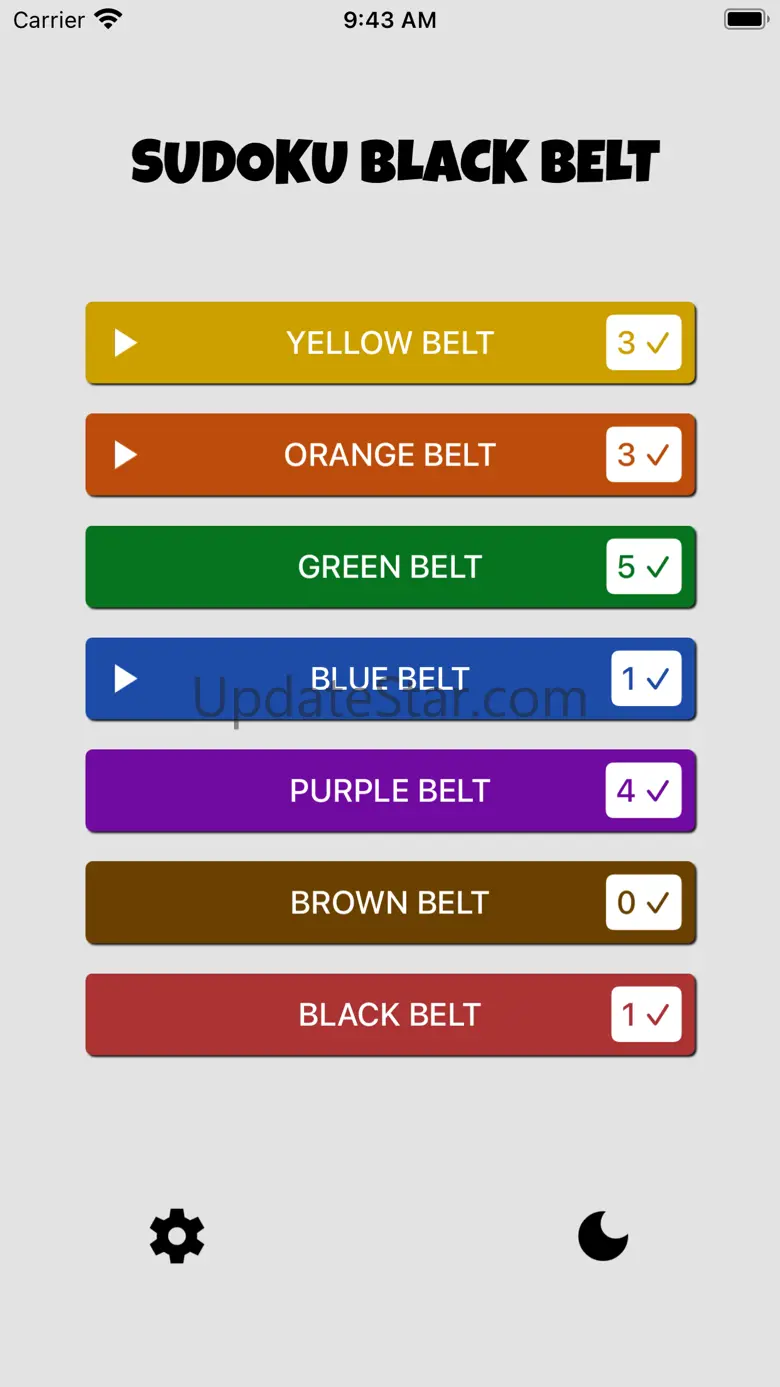Screen dimensions: 780x1387
Task: Select the Orange Belt level label
Action: coord(390,455)
